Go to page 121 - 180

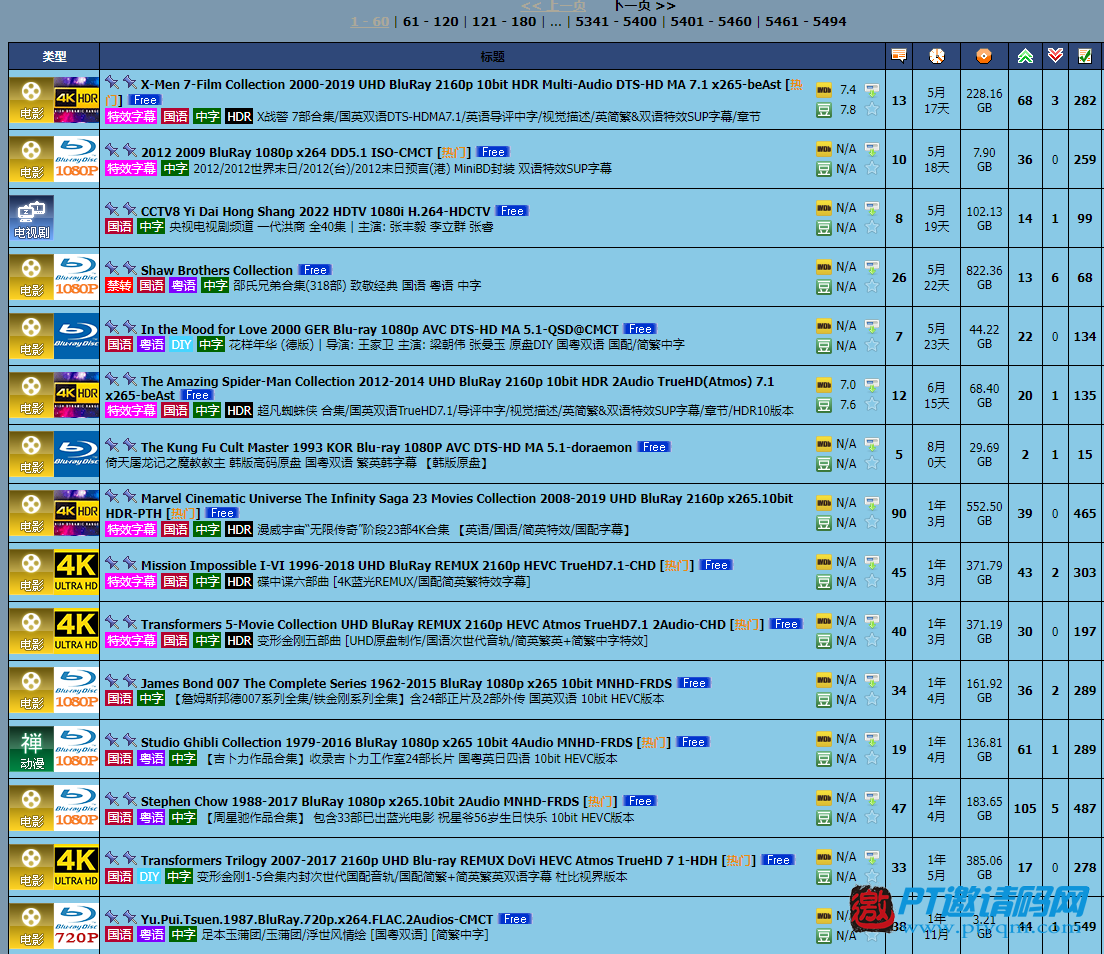[x=504, y=22]
